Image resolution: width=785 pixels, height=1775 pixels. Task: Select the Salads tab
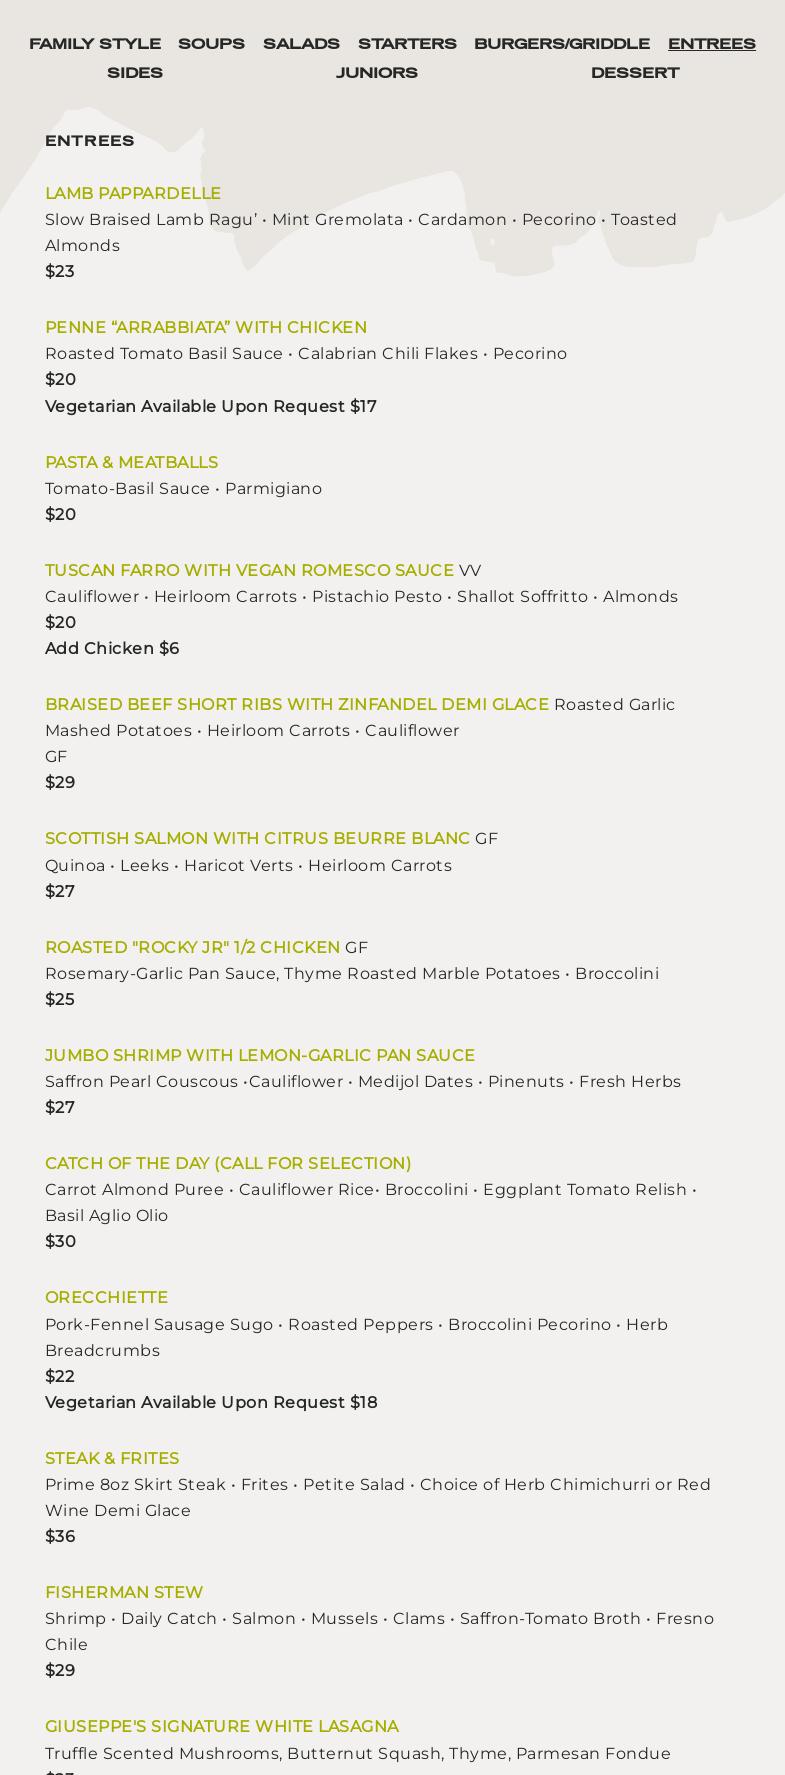pyautogui.click(x=301, y=44)
